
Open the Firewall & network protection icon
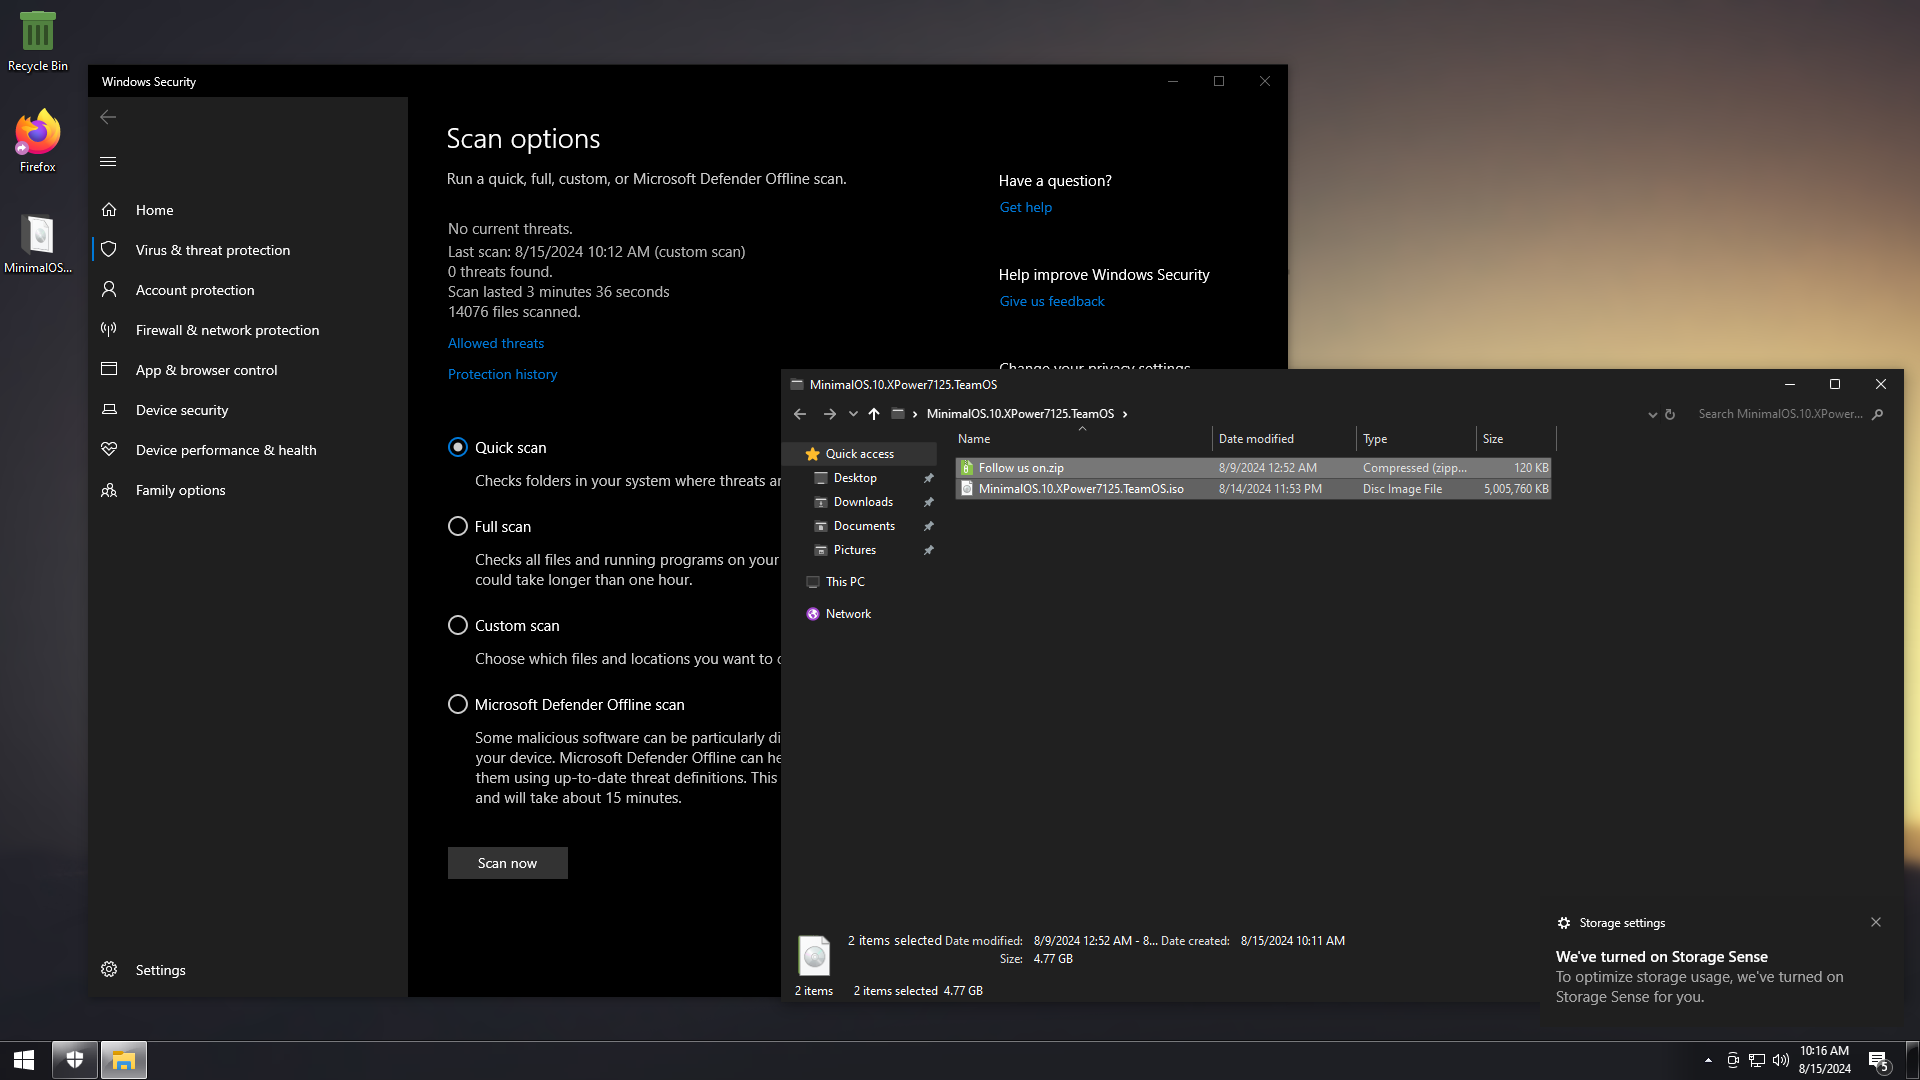coord(109,330)
